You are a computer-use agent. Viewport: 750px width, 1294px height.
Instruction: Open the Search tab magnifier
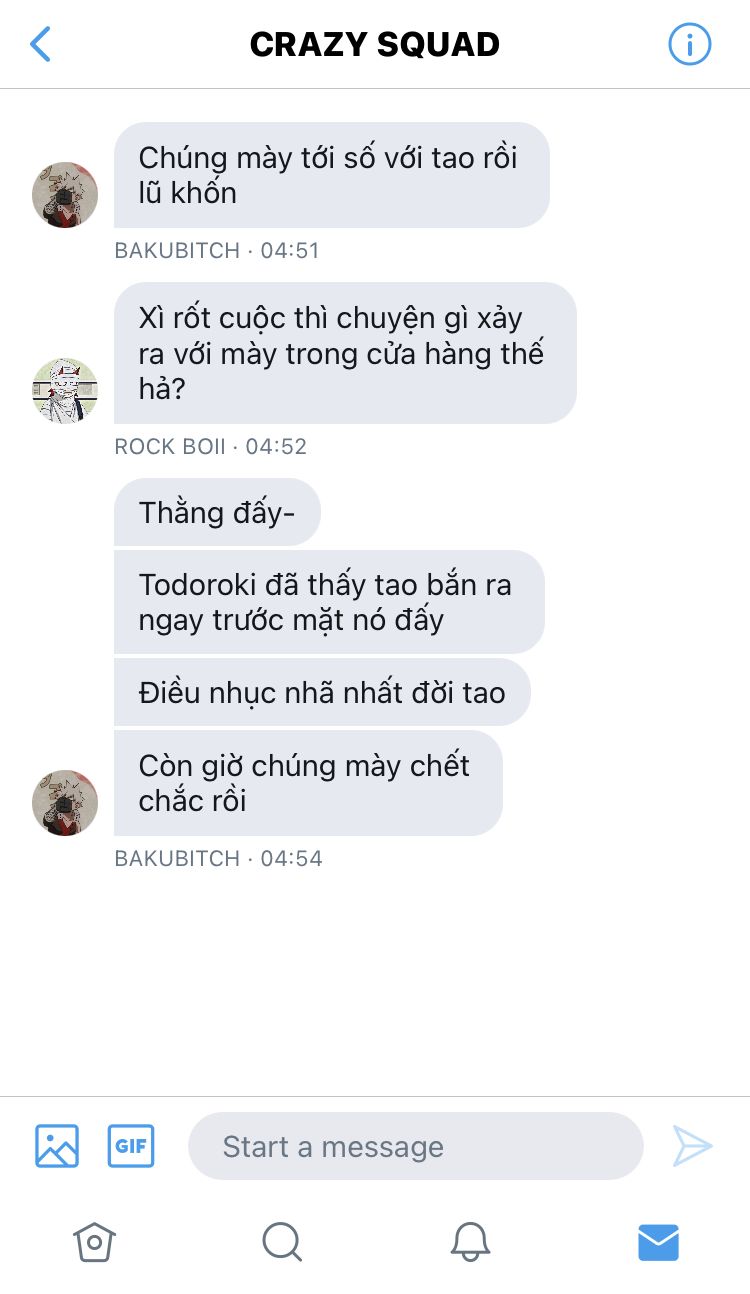(x=282, y=1242)
